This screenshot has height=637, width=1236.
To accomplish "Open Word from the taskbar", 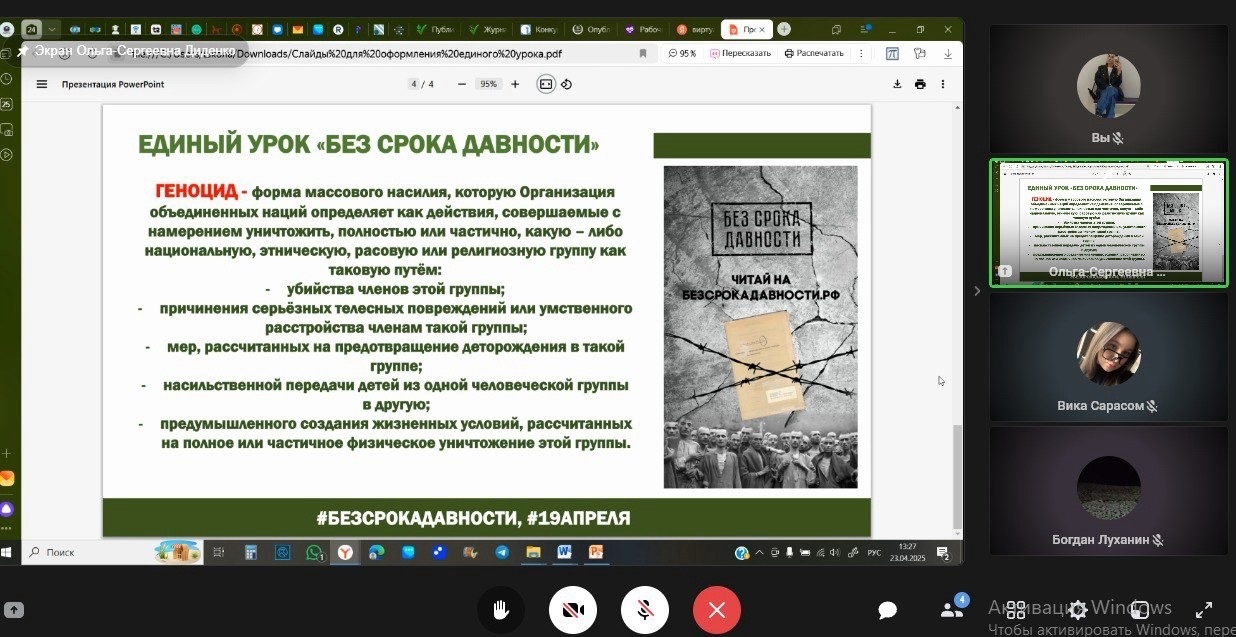I will [x=564, y=552].
